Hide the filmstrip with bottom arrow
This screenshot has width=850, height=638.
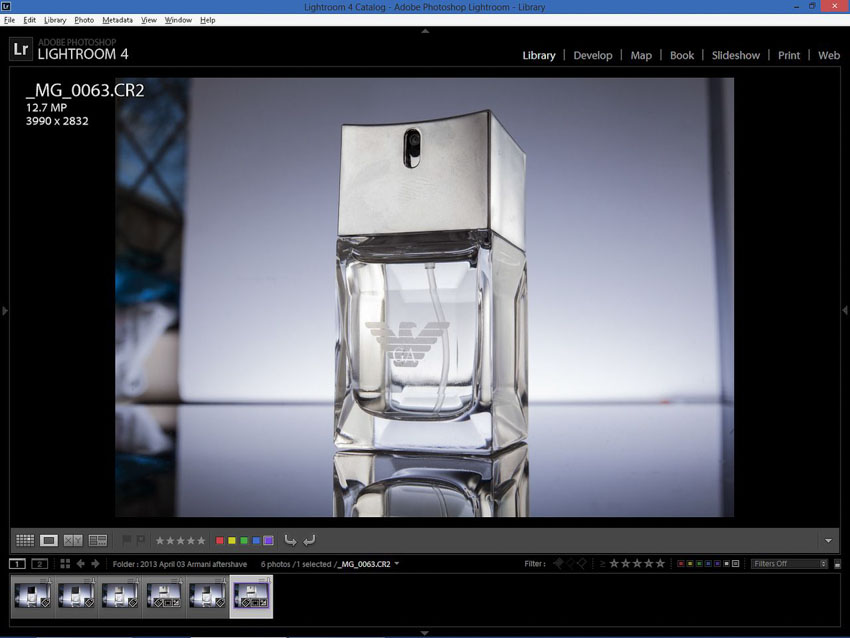point(425,633)
